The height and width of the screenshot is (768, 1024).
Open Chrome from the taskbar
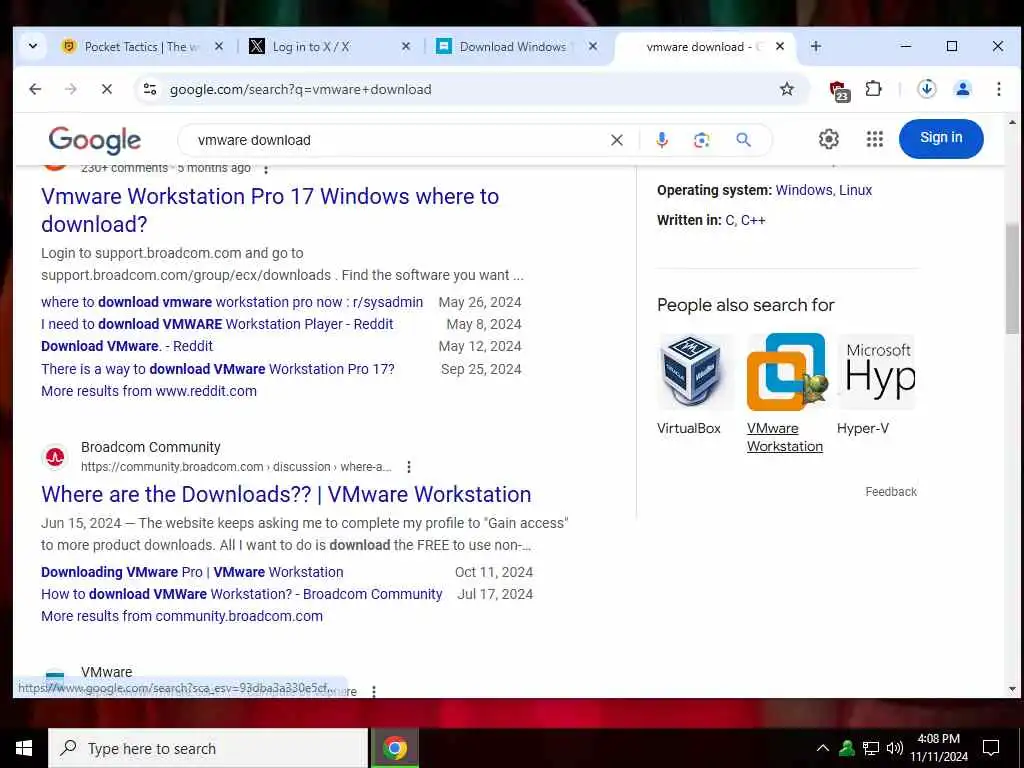(394, 748)
